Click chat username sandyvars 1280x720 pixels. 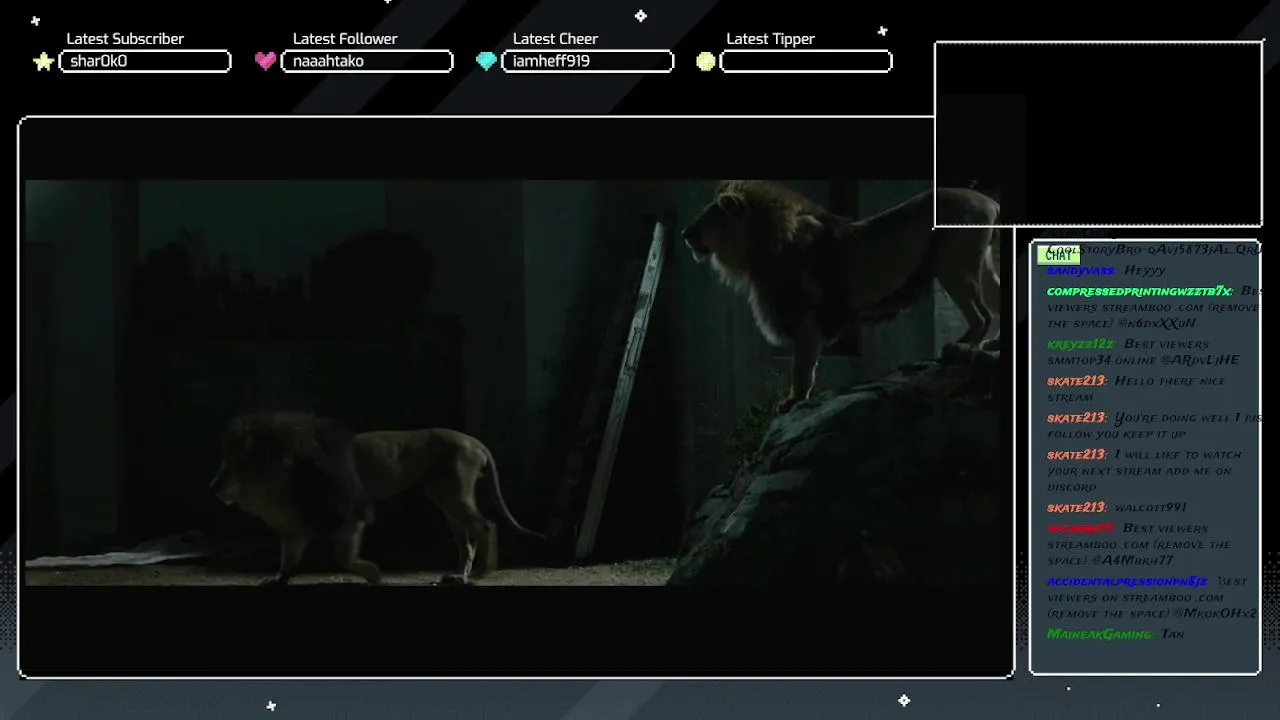click(1081, 271)
